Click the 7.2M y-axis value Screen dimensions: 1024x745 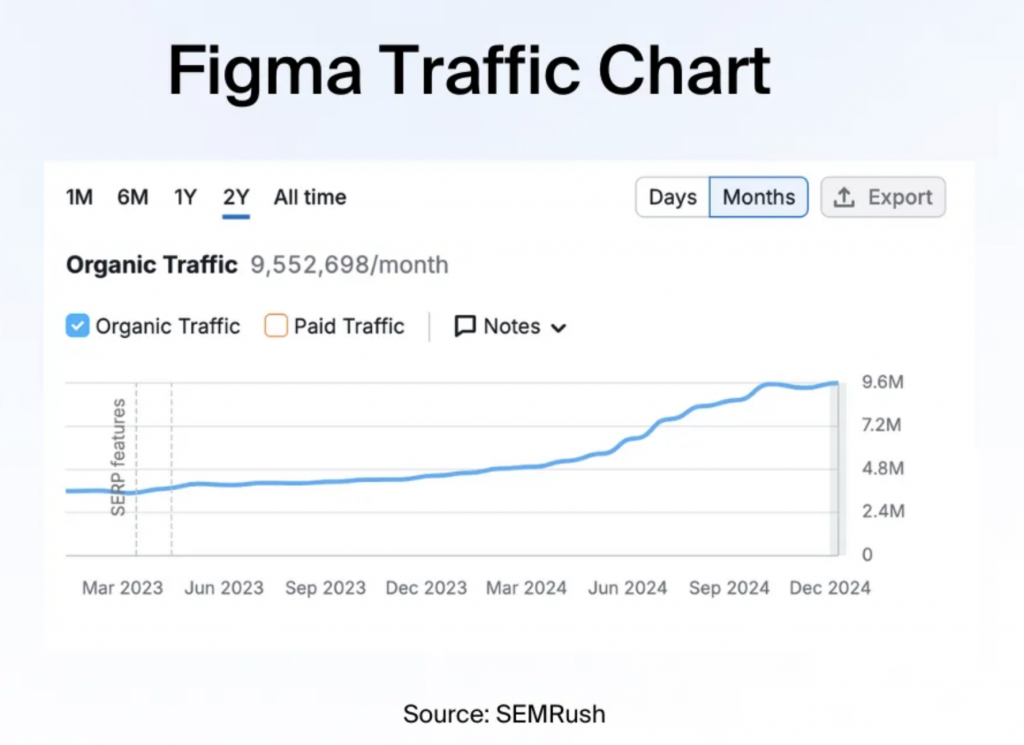coord(882,425)
